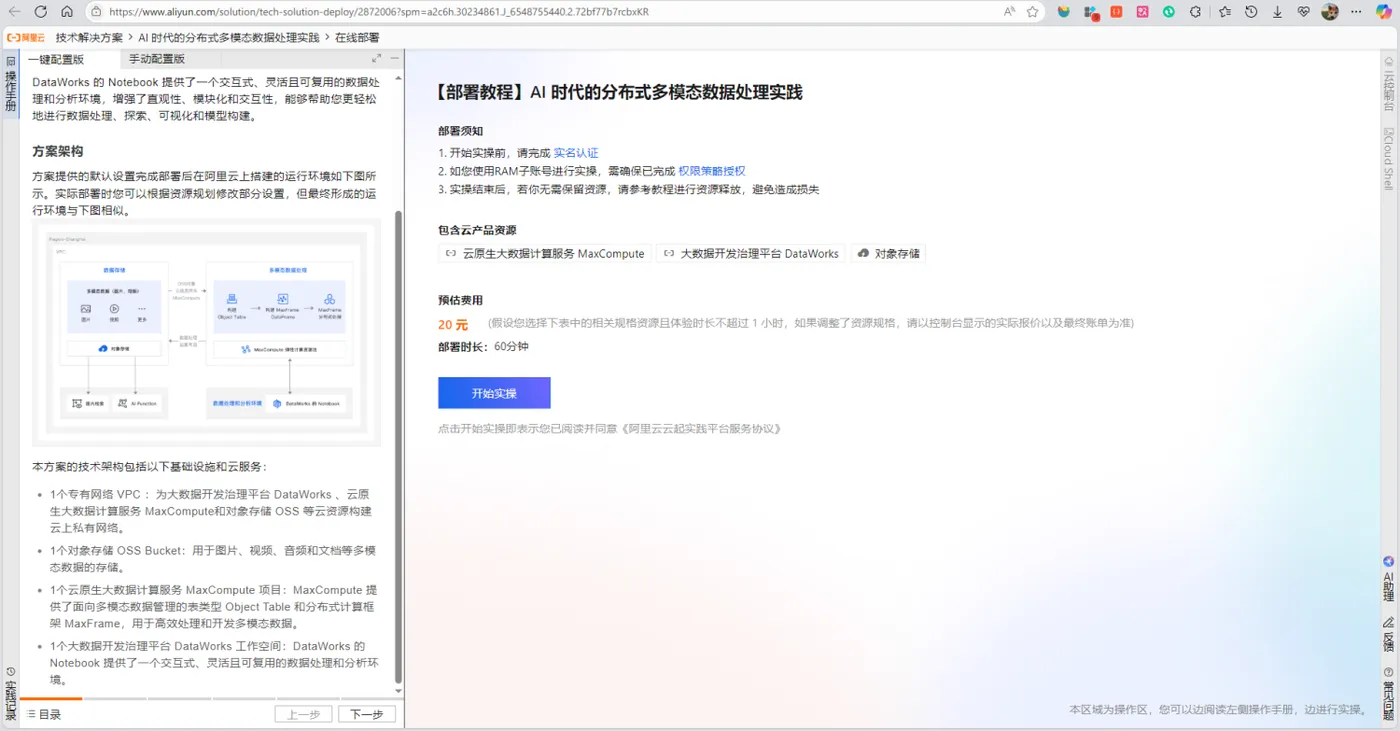This screenshot has width=1400, height=731.
Task: Open the user profile avatar
Action: coord(1330,12)
